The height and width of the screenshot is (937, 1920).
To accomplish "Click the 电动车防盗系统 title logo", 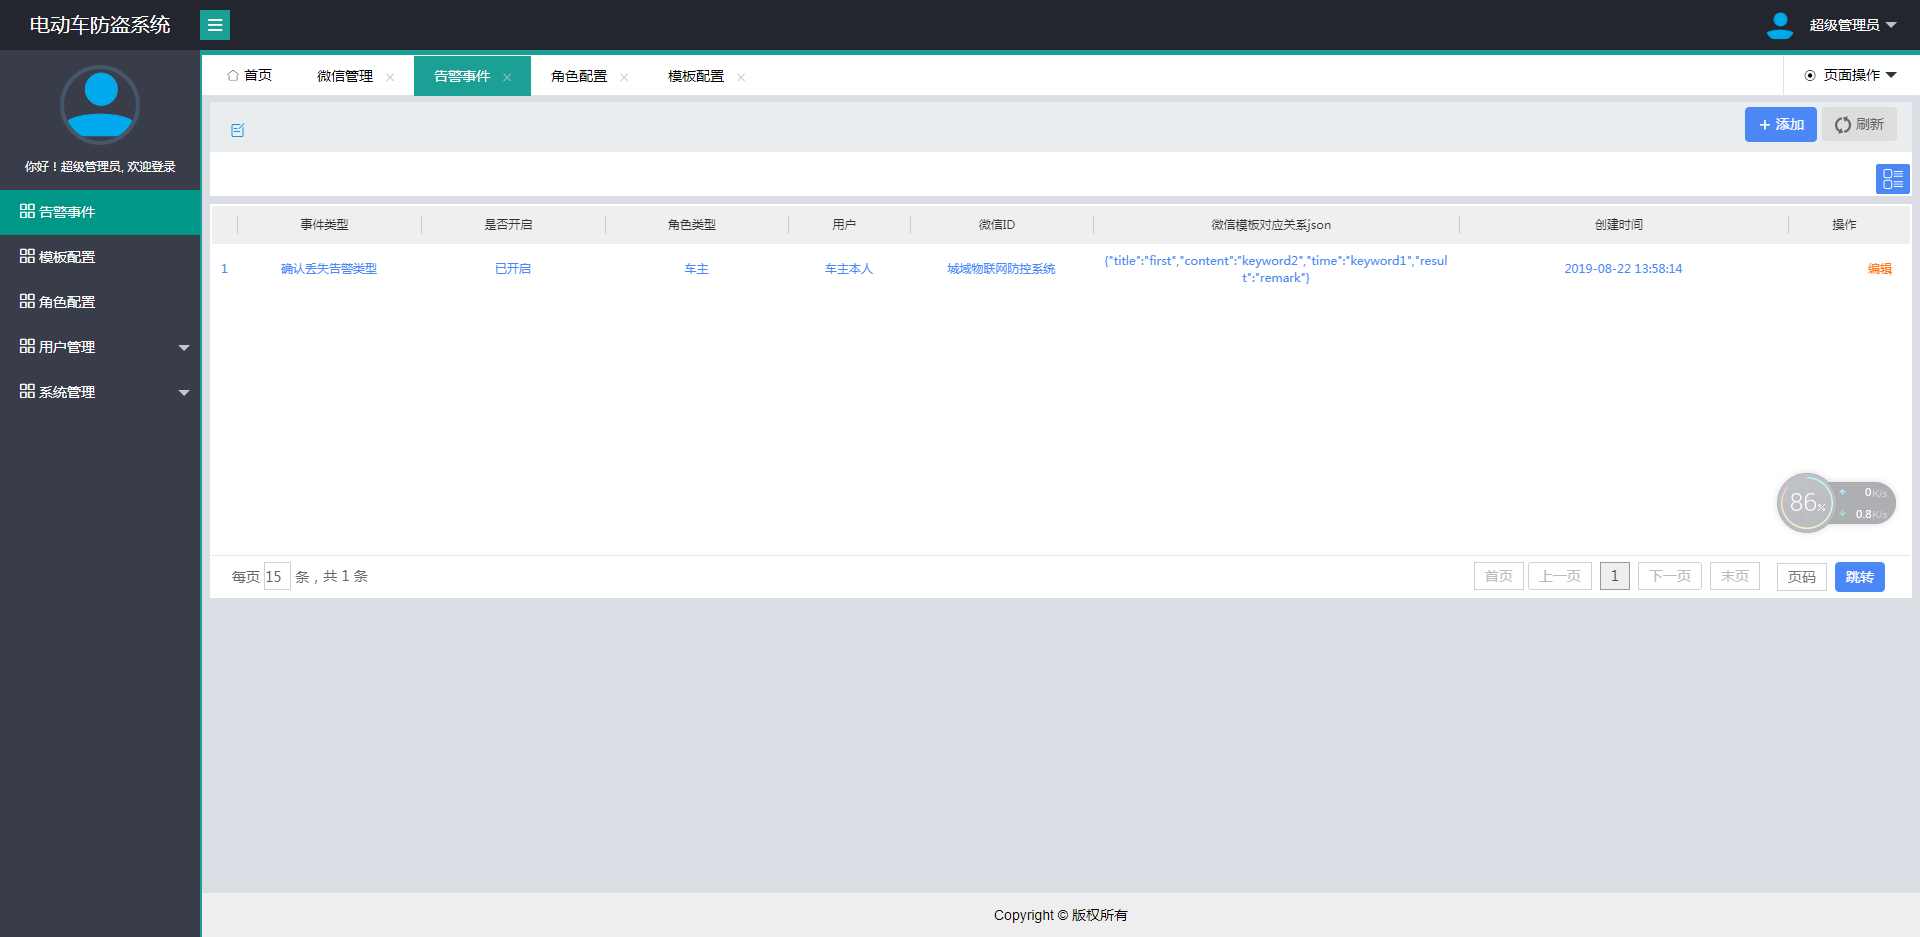I will 100,25.
